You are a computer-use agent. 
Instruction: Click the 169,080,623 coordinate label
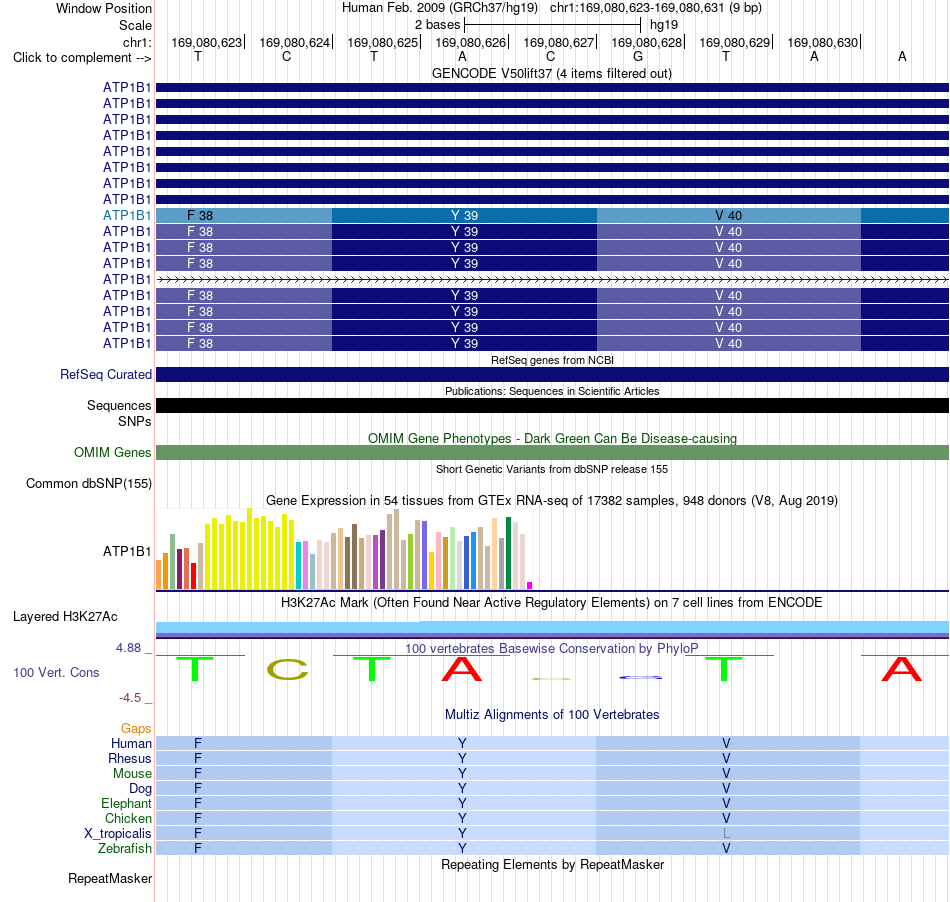(x=207, y=42)
